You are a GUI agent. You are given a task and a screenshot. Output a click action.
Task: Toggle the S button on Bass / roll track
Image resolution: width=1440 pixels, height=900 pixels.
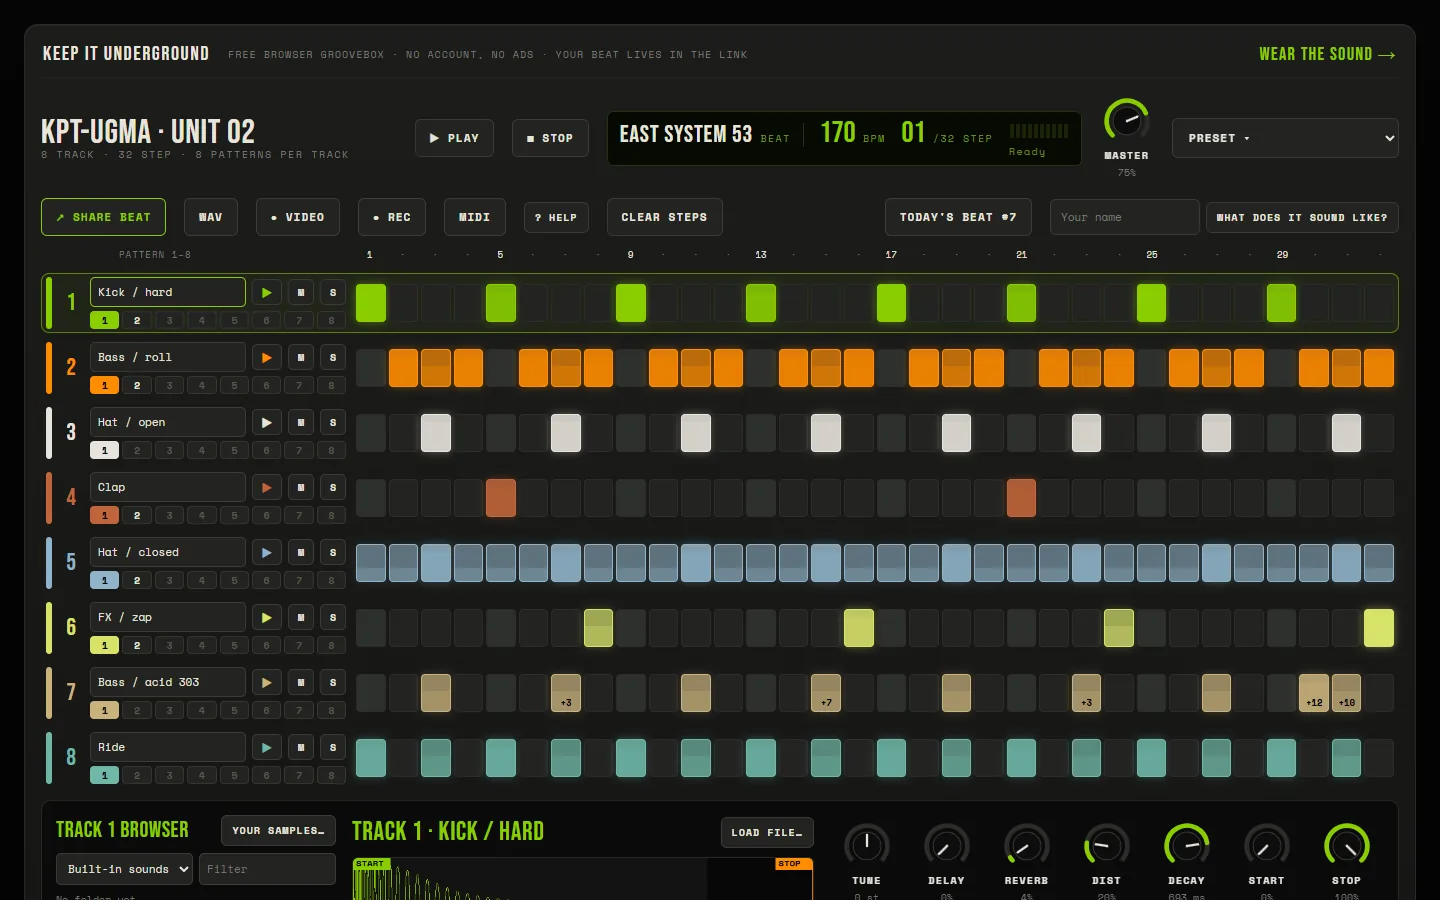333,357
